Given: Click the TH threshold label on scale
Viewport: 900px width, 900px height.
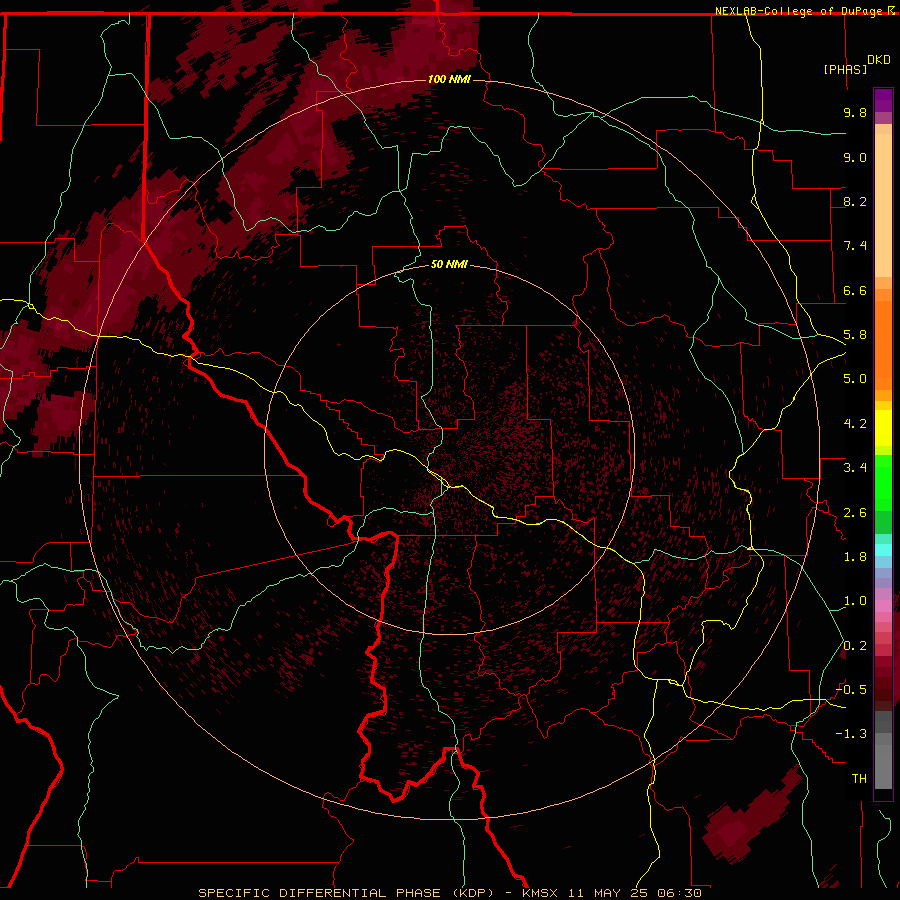Looking at the screenshot, I should tap(859, 779).
